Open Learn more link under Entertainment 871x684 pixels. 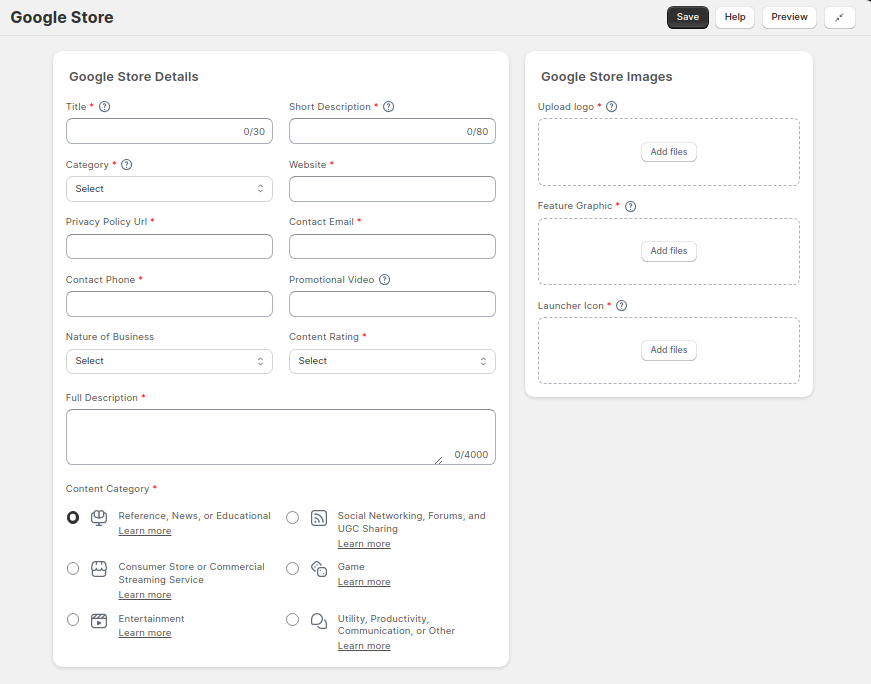[x=145, y=633]
